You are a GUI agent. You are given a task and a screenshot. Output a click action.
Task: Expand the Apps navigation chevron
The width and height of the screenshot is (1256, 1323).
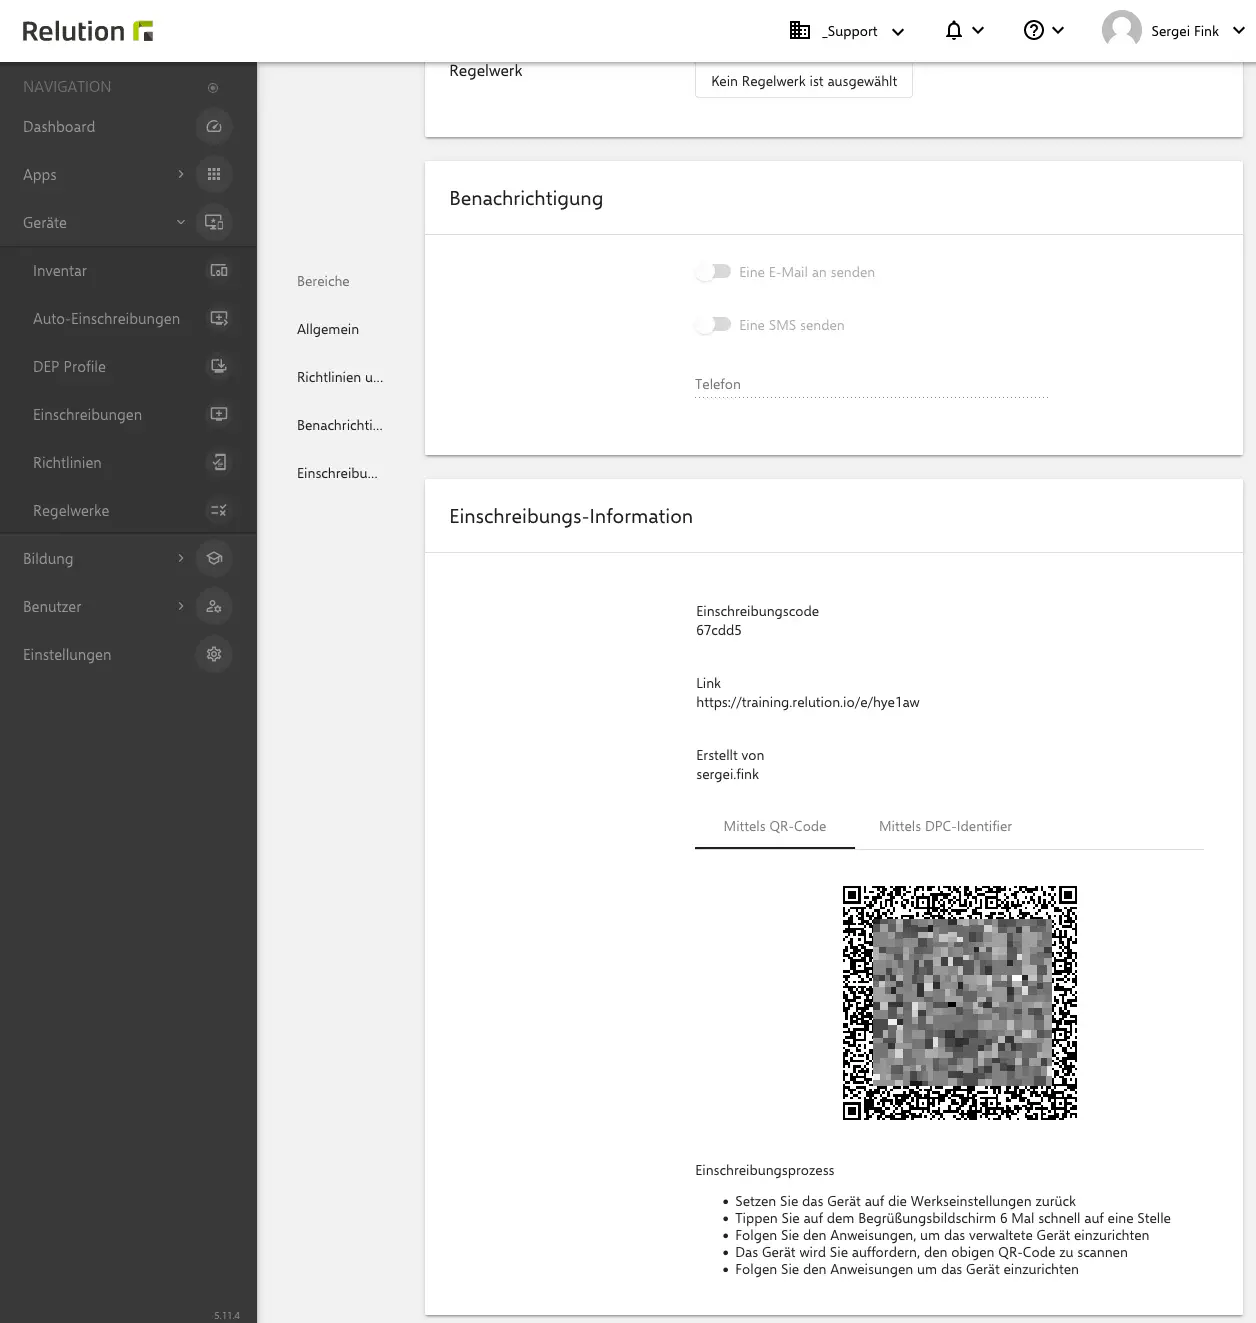(x=181, y=175)
